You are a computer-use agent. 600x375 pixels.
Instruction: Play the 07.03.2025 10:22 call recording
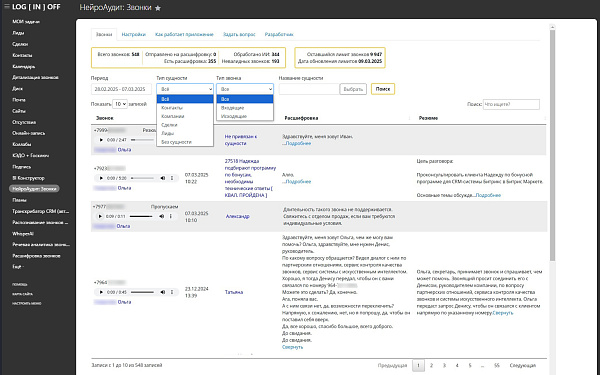coord(101,178)
